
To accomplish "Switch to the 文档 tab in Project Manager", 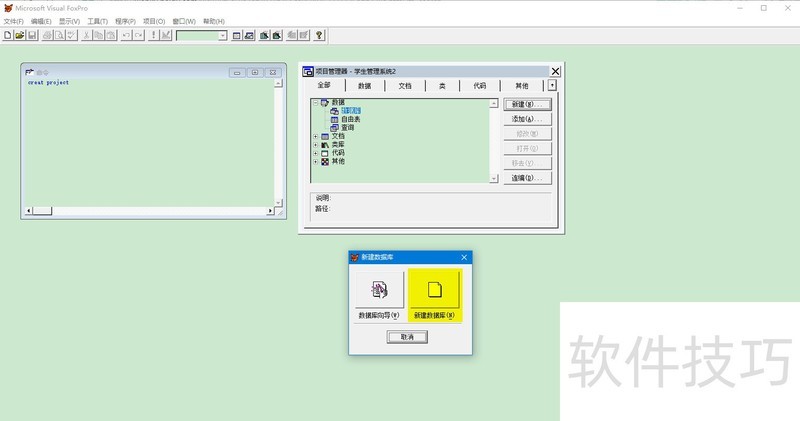I will (x=405, y=86).
